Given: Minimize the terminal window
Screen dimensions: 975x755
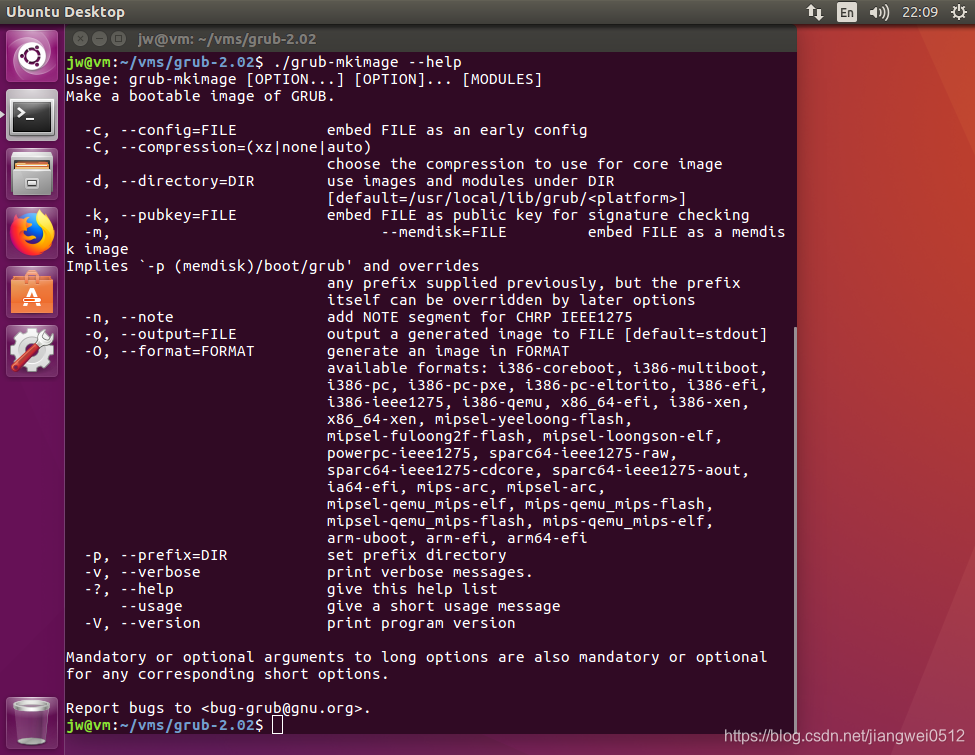Looking at the screenshot, I should [x=99, y=39].
